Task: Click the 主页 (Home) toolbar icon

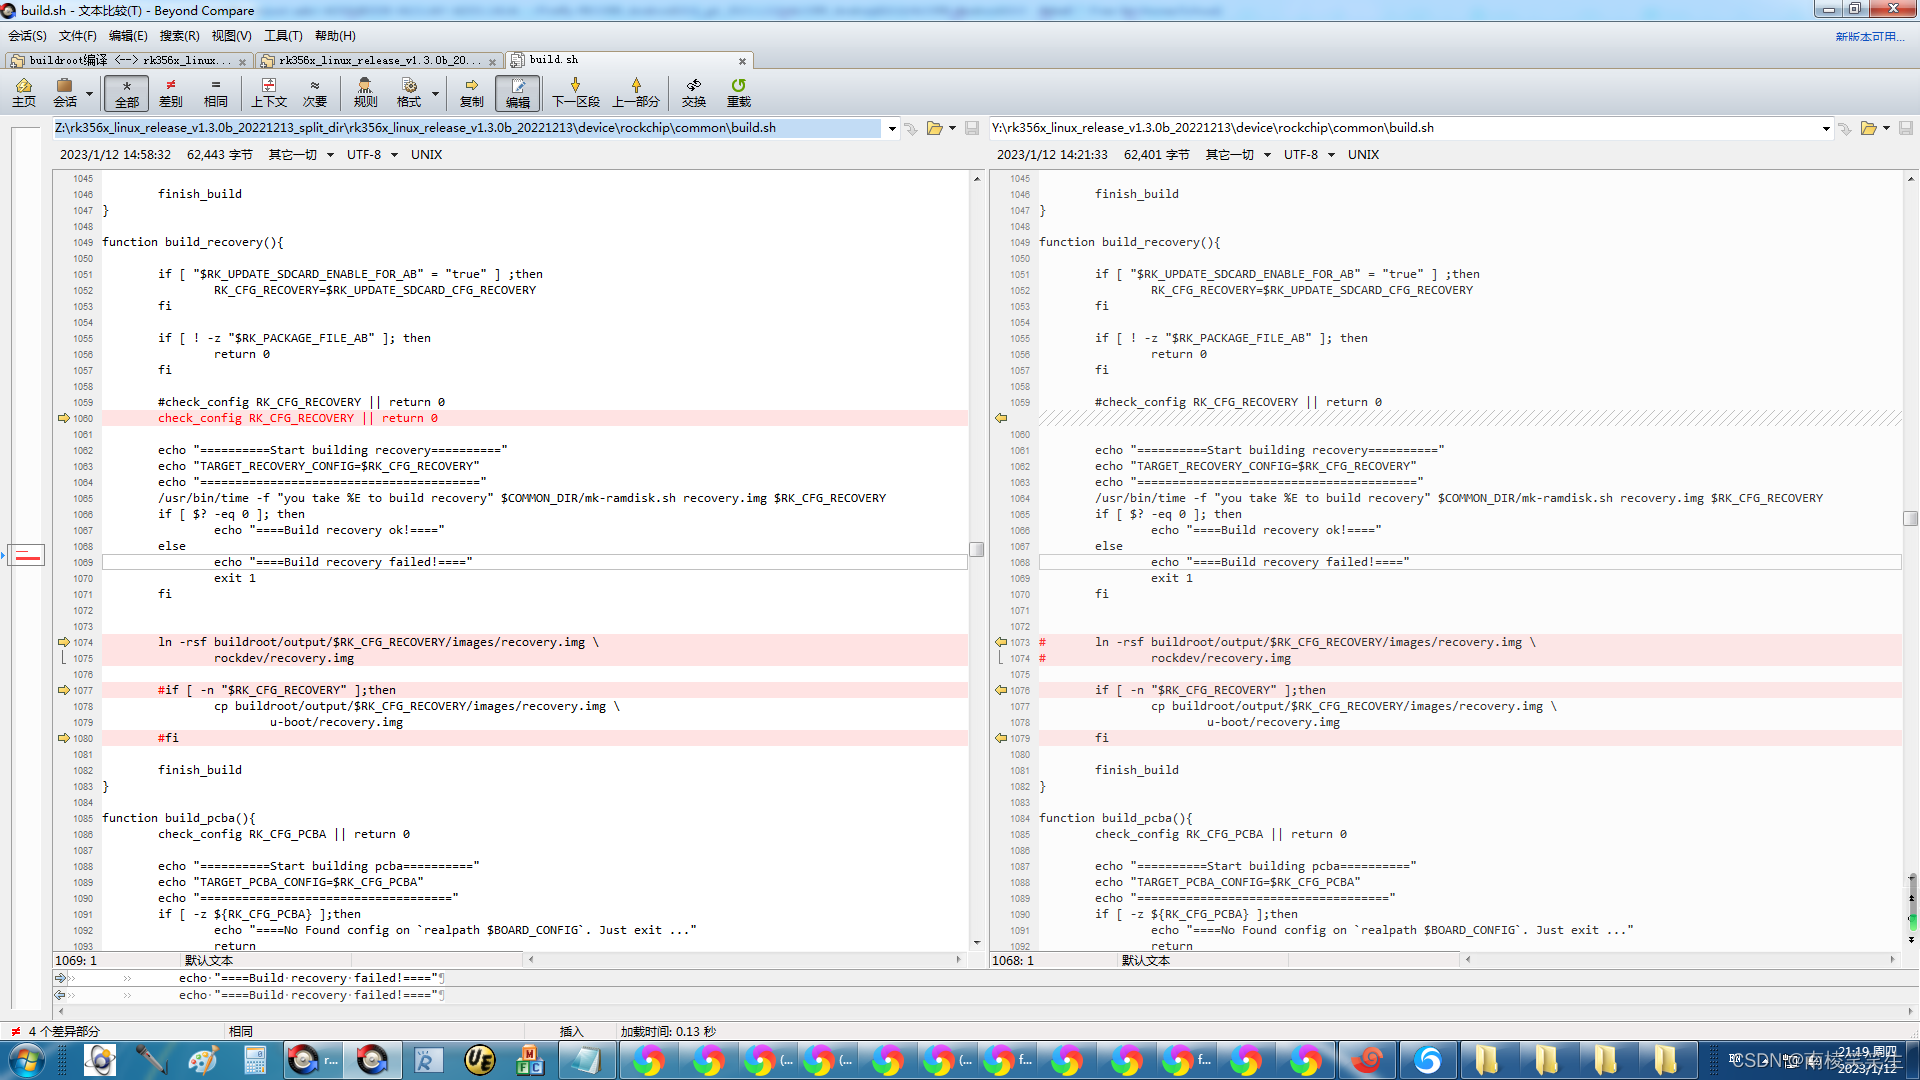Action: point(24,92)
